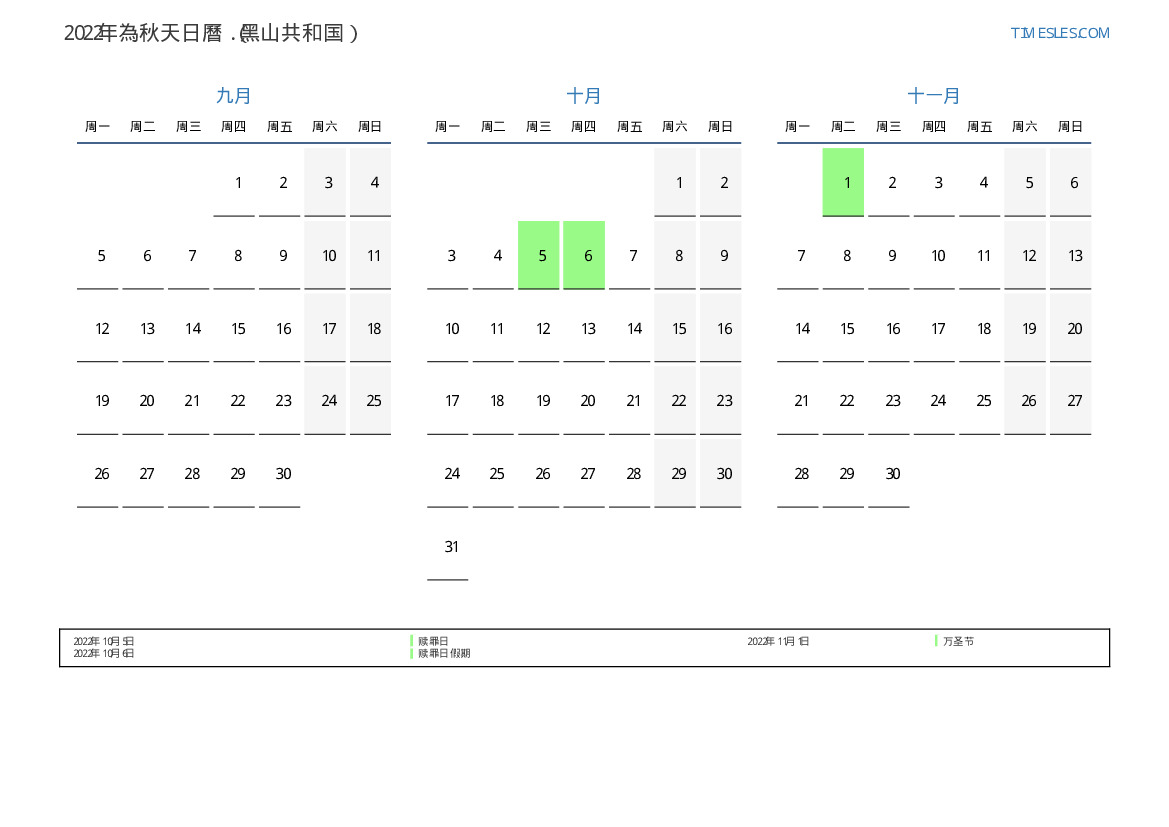Select September 30 in the calendar
The height and width of the screenshot is (827, 1169).
tap(283, 474)
